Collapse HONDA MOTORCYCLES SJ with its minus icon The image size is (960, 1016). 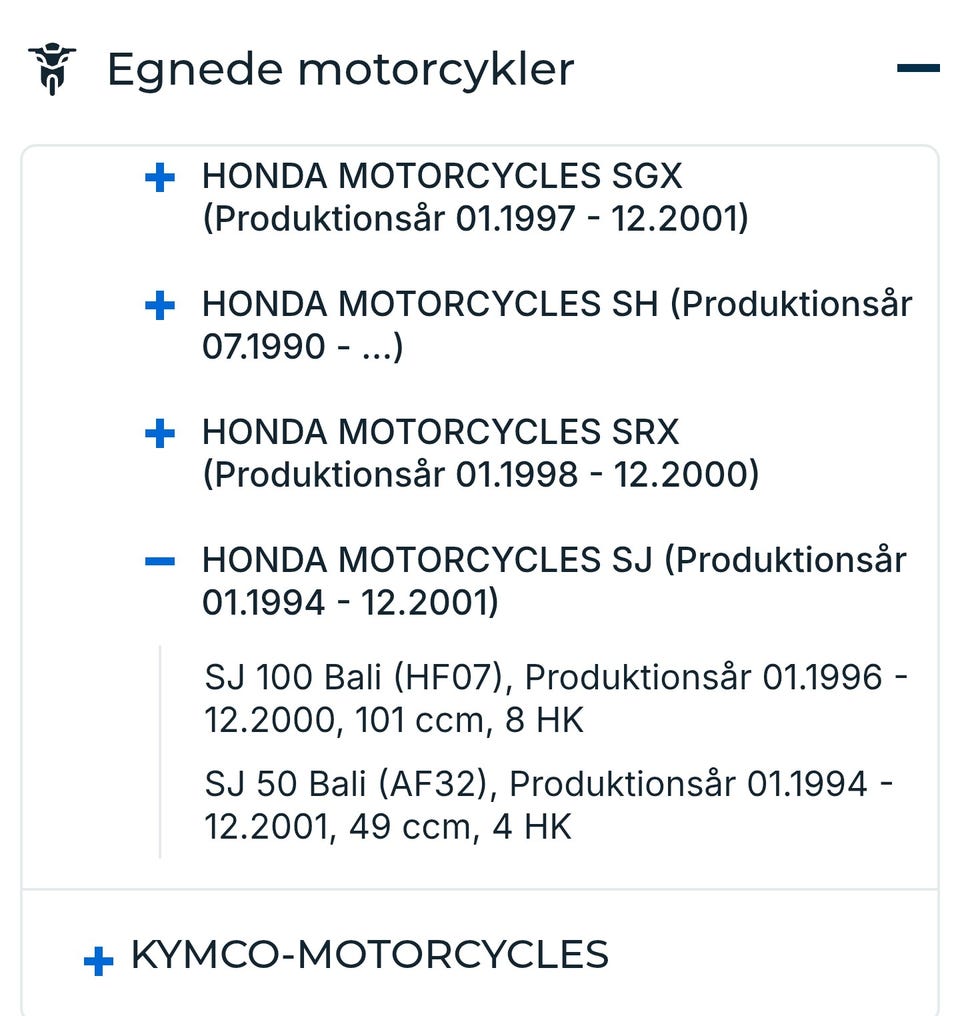pos(160,562)
